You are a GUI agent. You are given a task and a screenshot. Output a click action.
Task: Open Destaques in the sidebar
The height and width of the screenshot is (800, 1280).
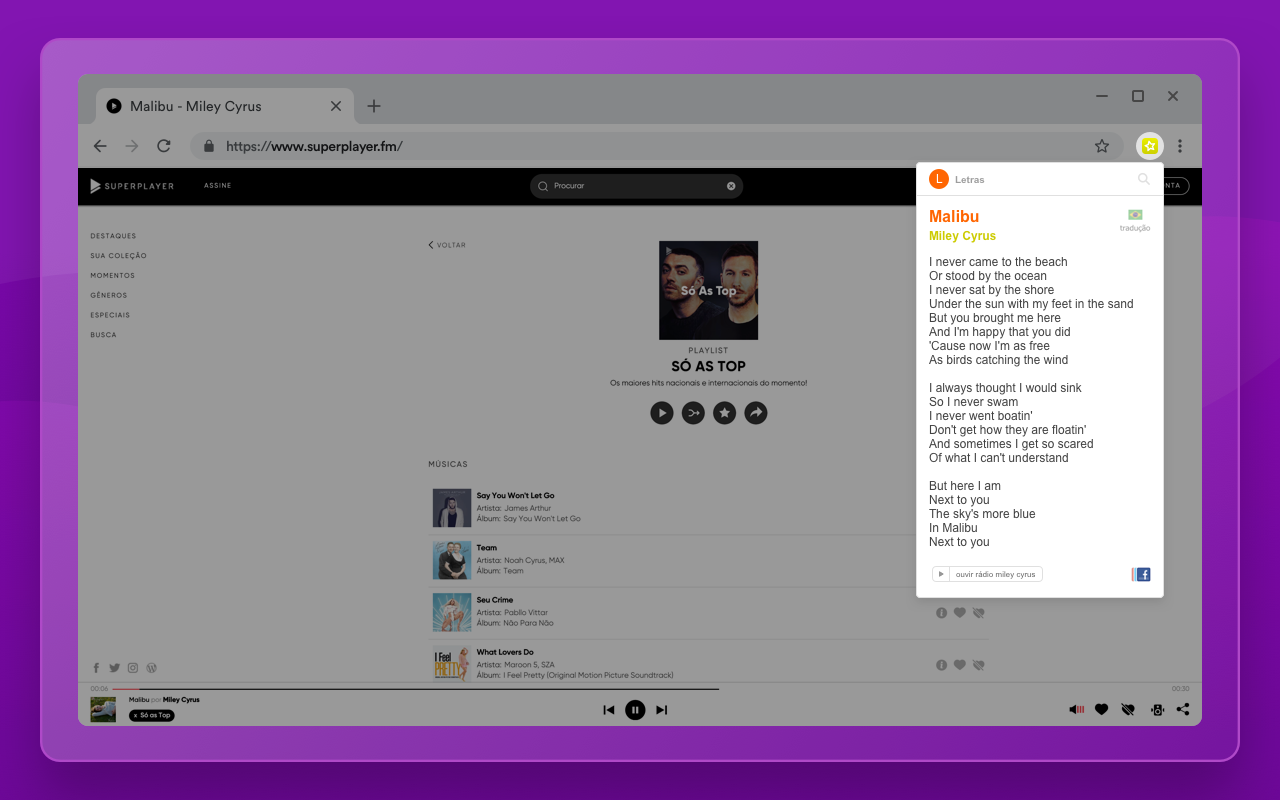(x=113, y=236)
